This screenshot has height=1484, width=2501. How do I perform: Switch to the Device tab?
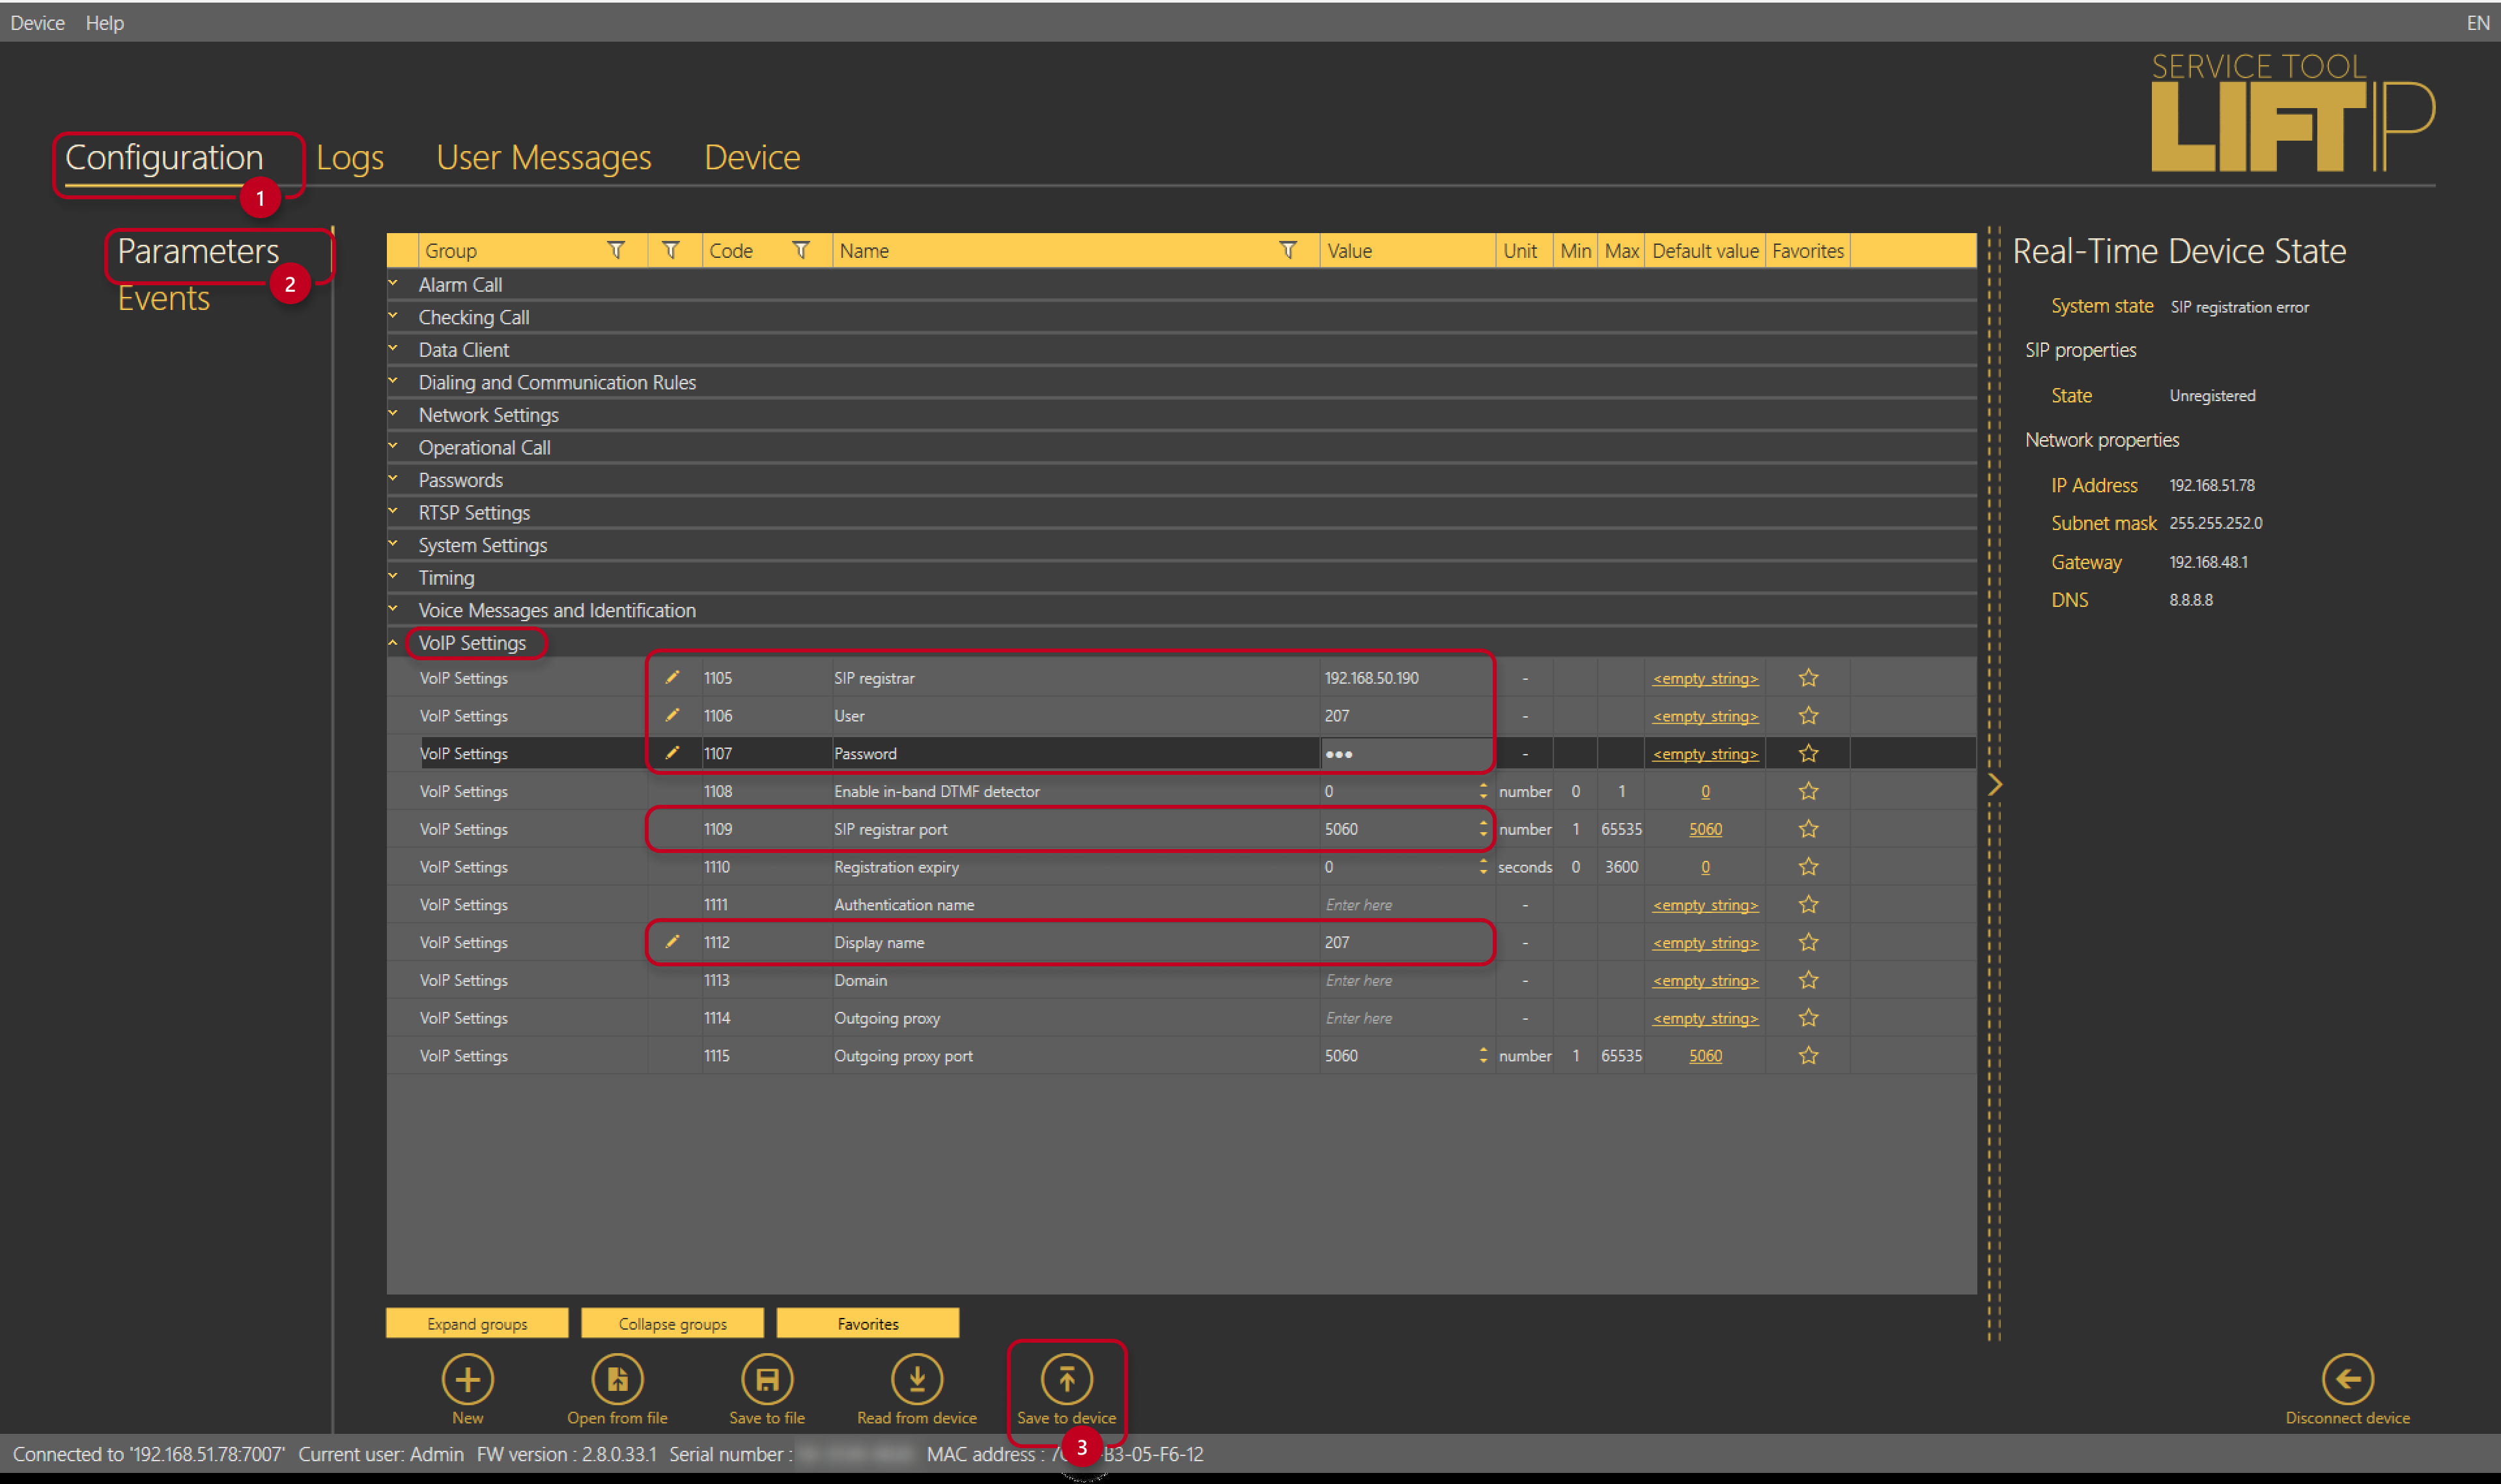752,158
